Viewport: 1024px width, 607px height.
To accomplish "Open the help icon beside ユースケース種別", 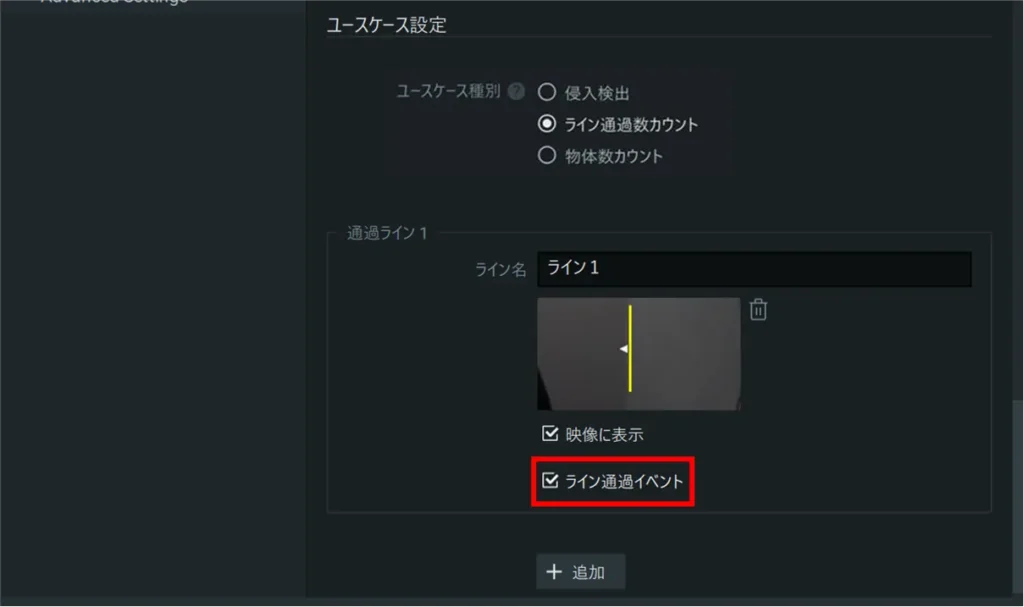I will [x=516, y=91].
